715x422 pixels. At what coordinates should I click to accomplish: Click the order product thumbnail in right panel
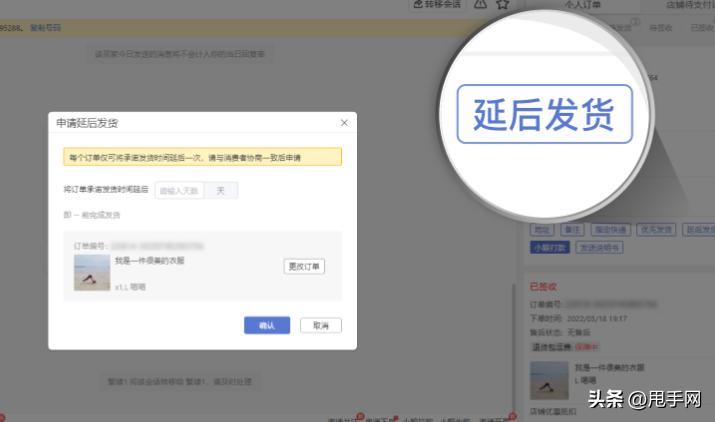tap(549, 381)
